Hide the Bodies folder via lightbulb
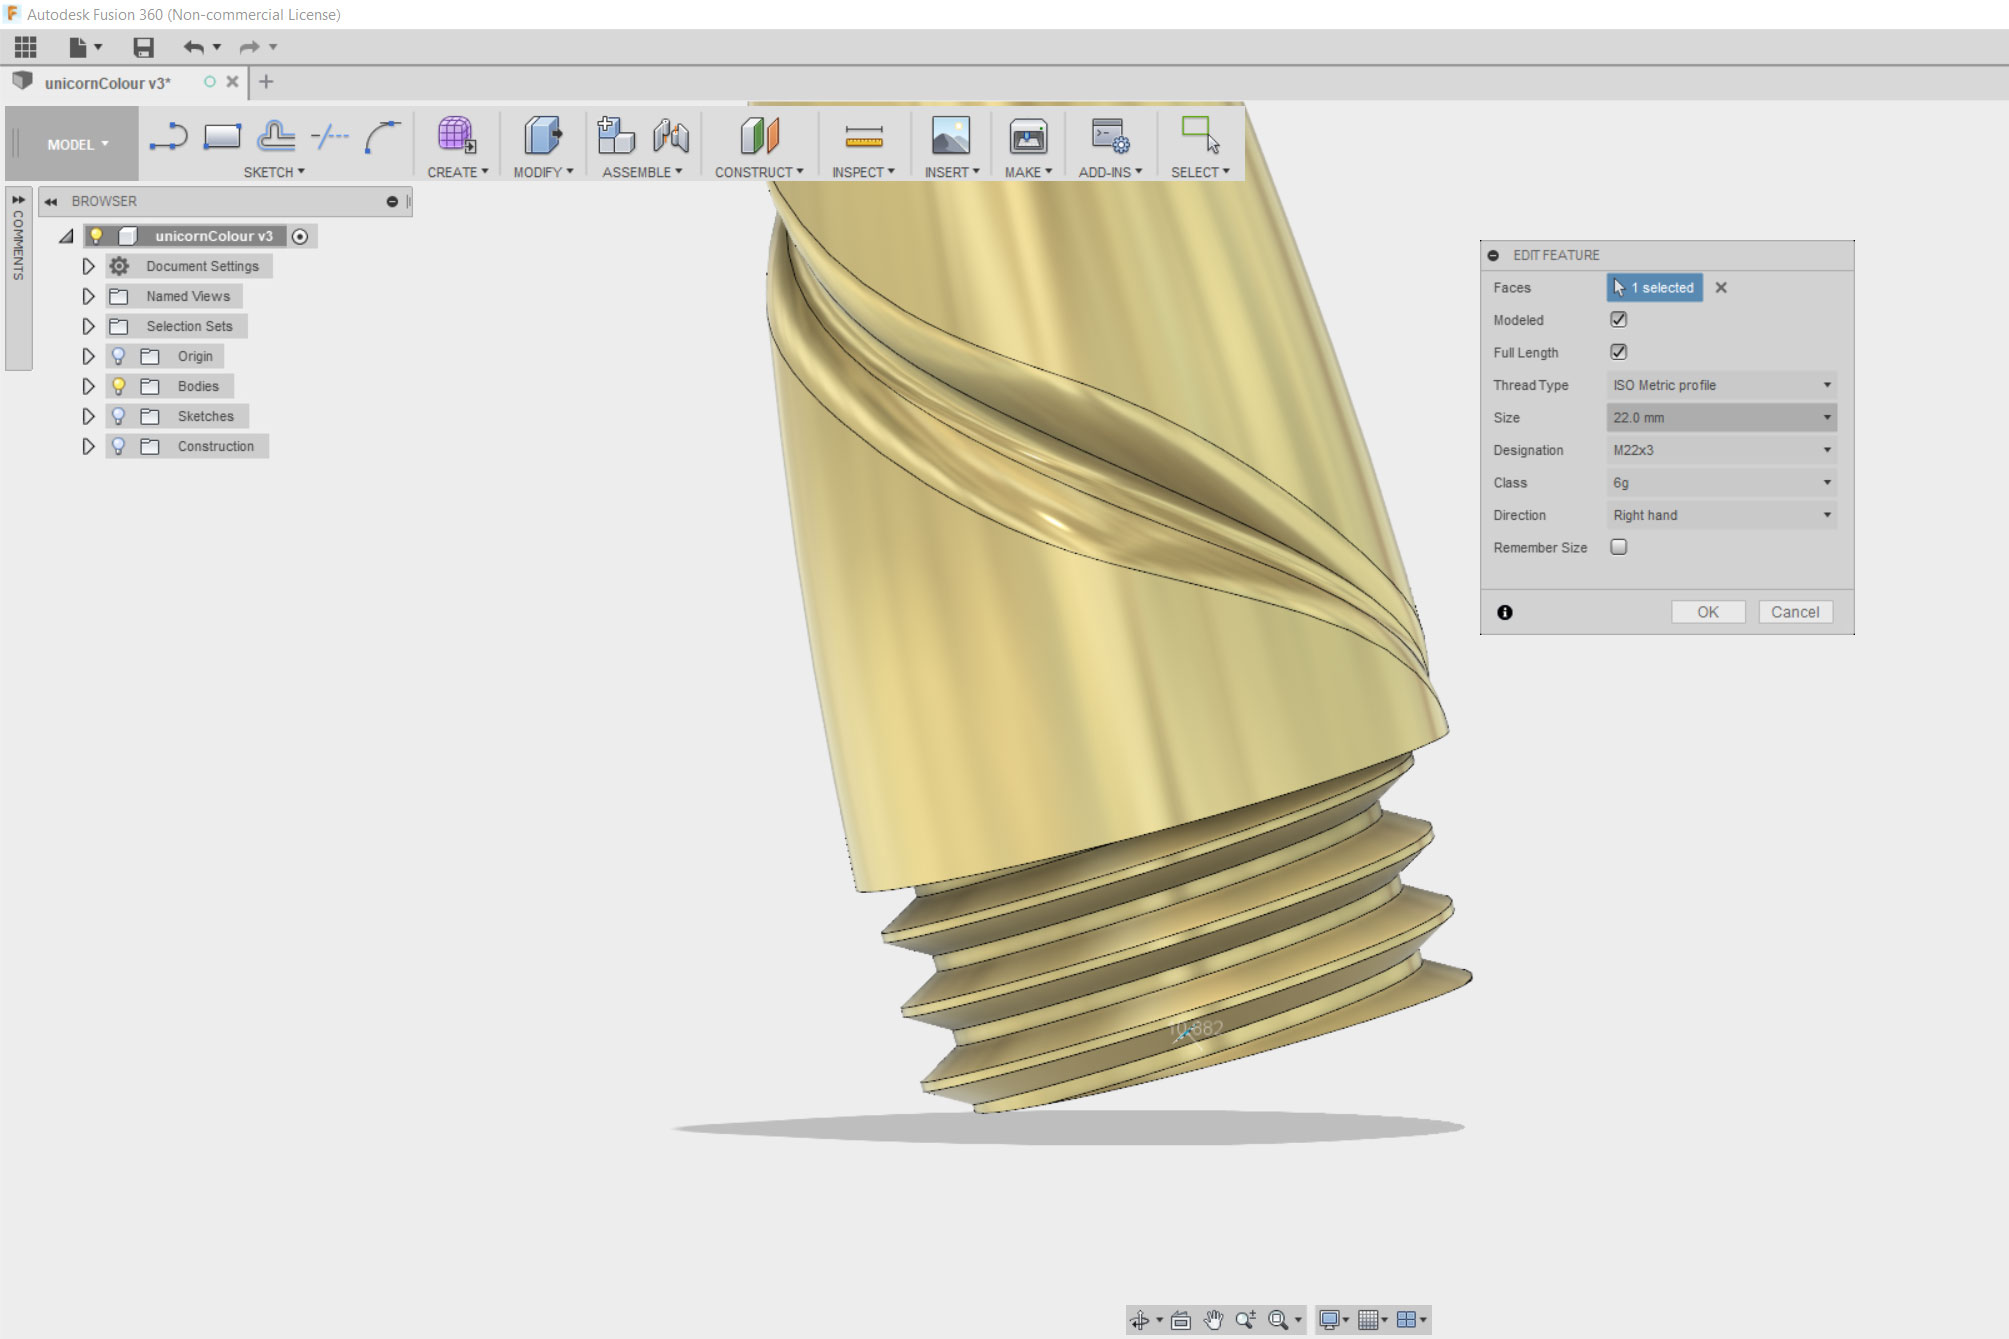2009x1339 pixels. [x=118, y=386]
